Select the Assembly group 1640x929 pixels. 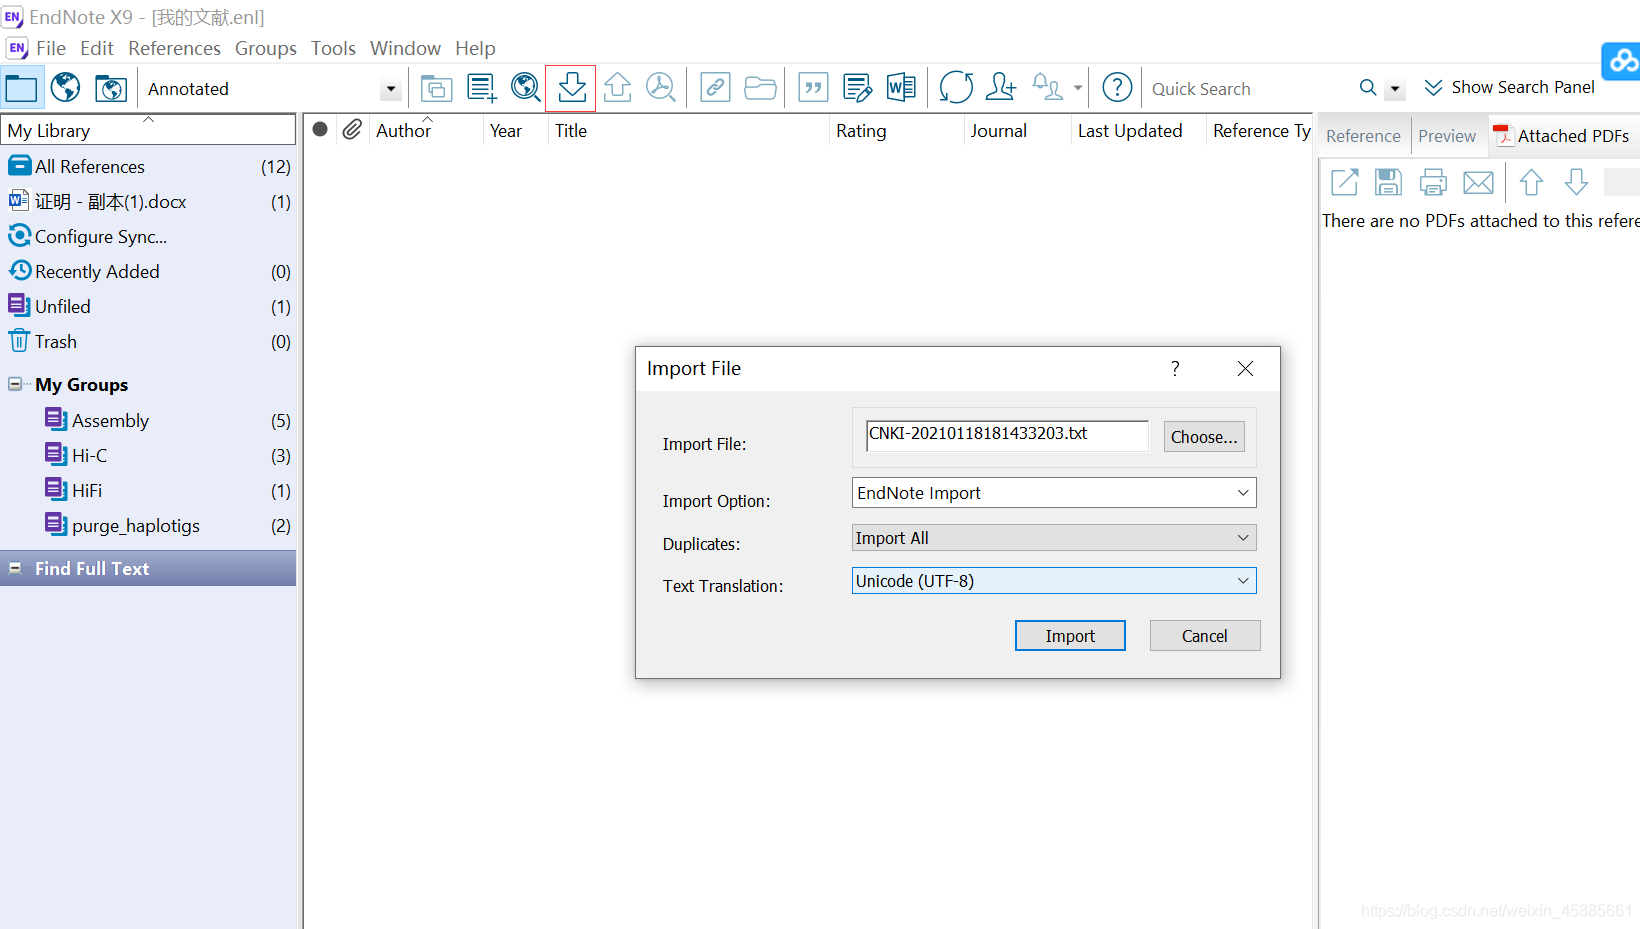tap(148, 421)
